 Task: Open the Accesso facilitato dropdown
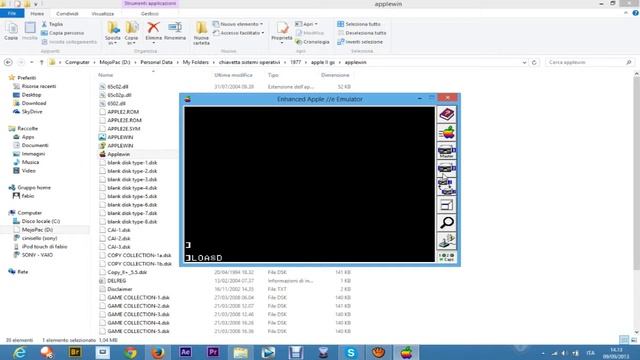click(238, 33)
